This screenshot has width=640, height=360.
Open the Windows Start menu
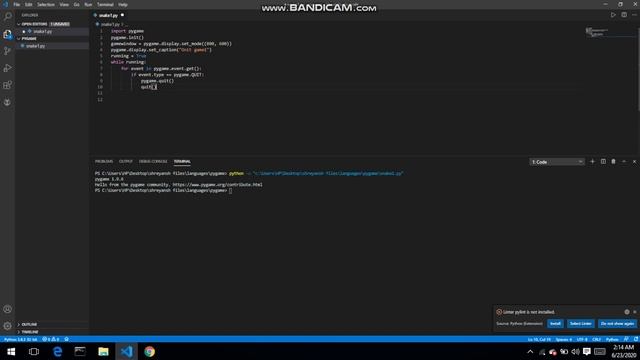point(11,351)
